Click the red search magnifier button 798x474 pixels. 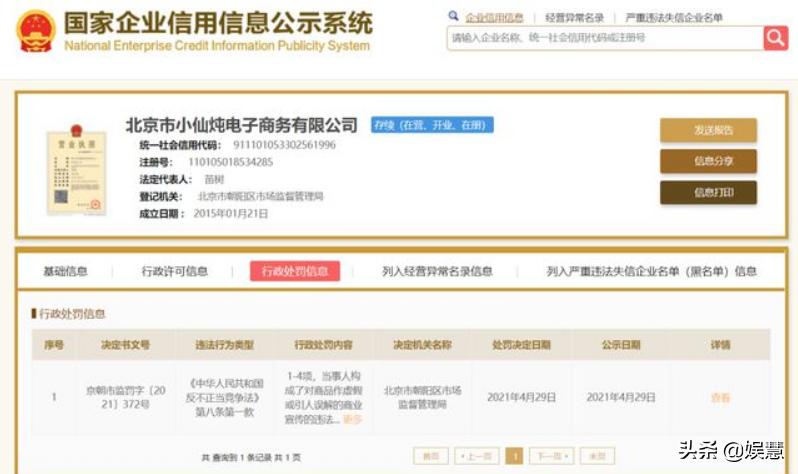click(776, 38)
